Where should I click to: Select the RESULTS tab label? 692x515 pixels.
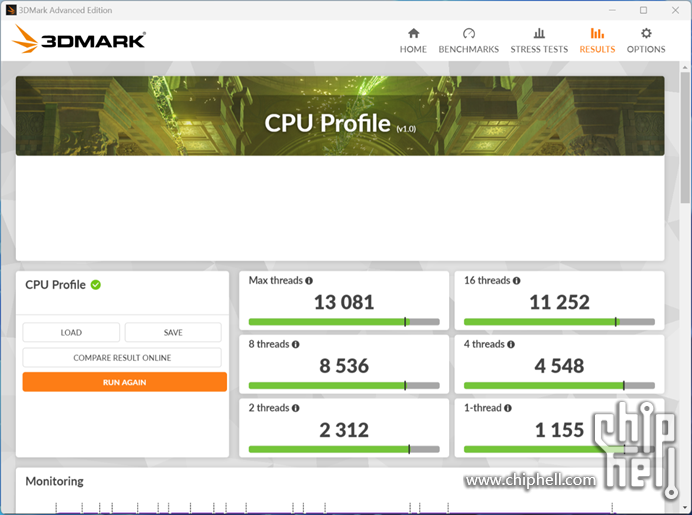597,49
